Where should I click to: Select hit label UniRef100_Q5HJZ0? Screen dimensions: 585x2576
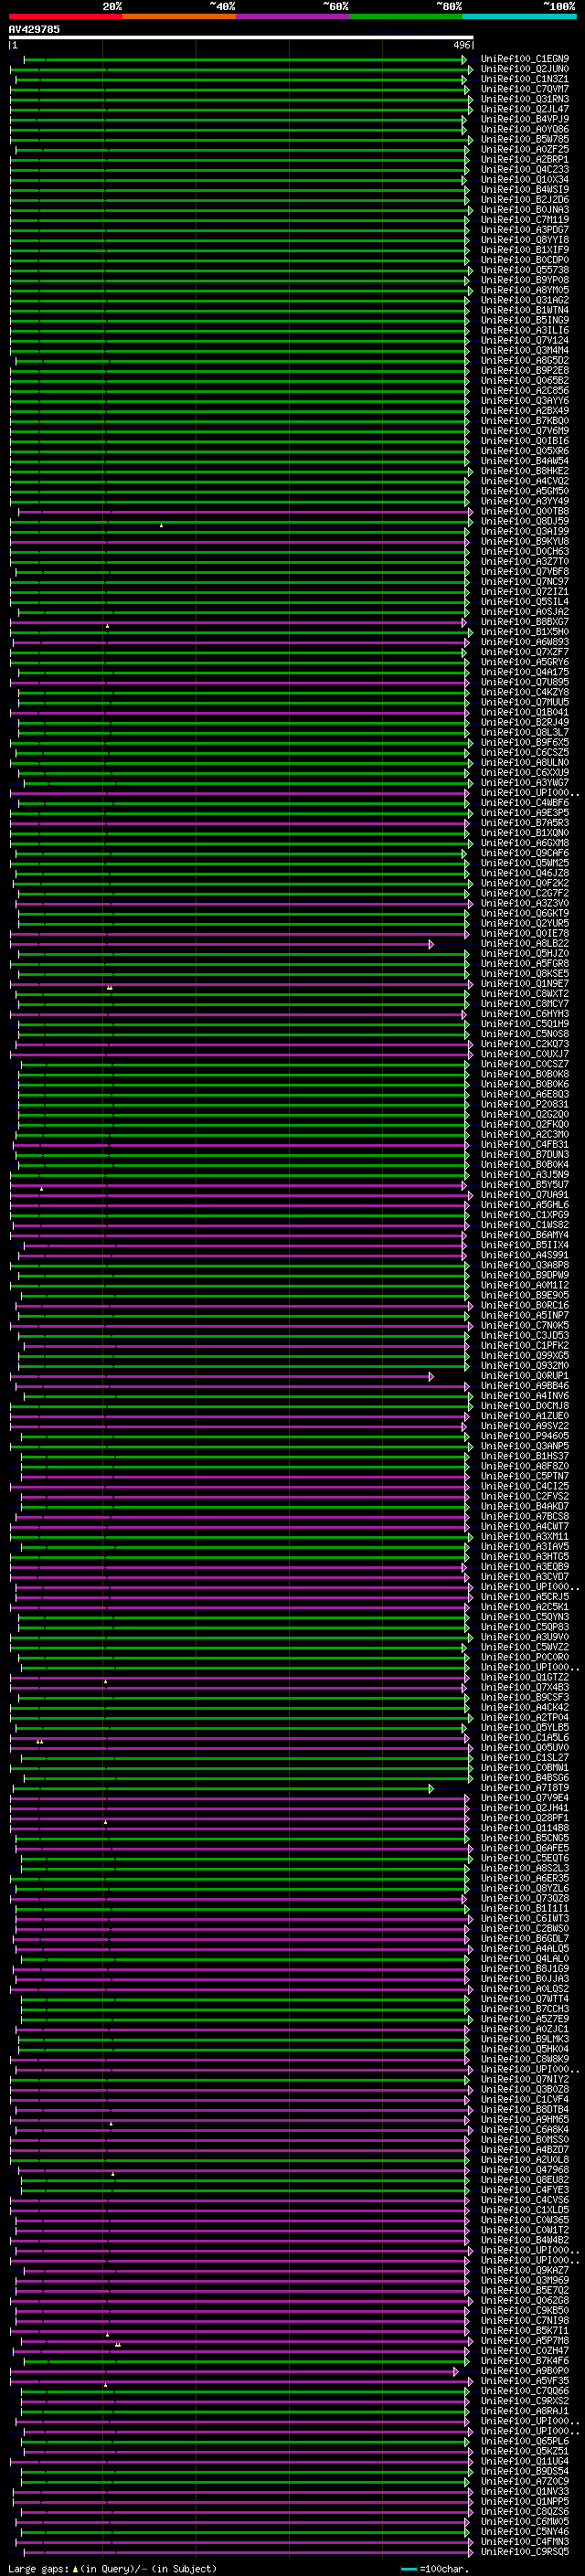(x=525, y=954)
